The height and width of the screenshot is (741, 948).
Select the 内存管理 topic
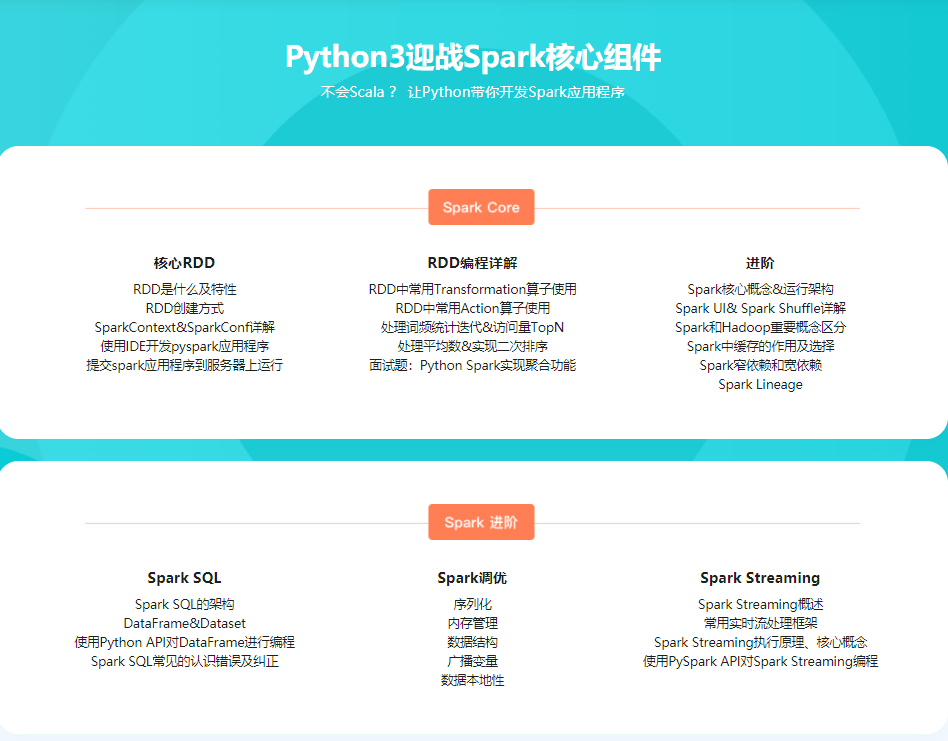coord(472,623)
